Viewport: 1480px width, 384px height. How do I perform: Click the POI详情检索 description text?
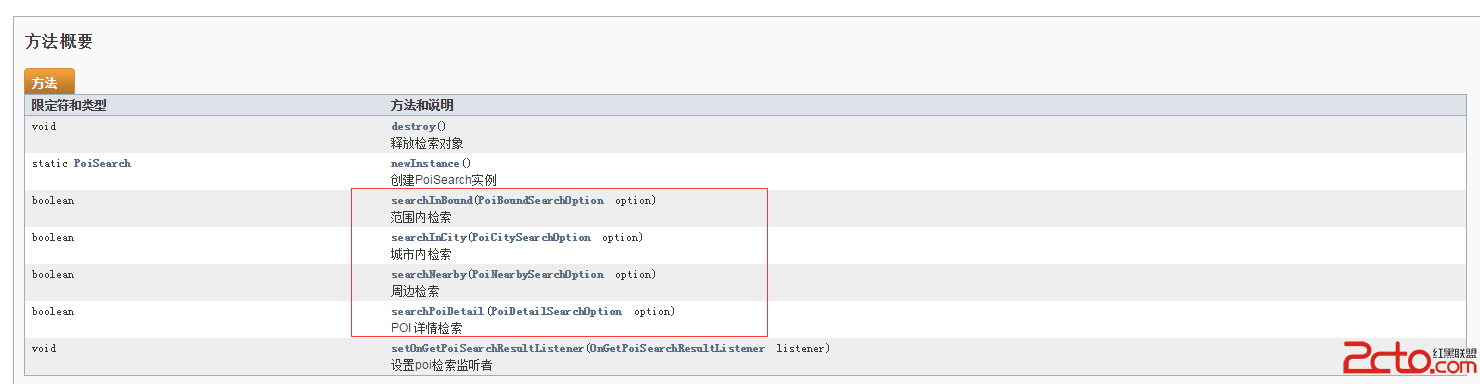pyautogui.click(x=427, y=327)
